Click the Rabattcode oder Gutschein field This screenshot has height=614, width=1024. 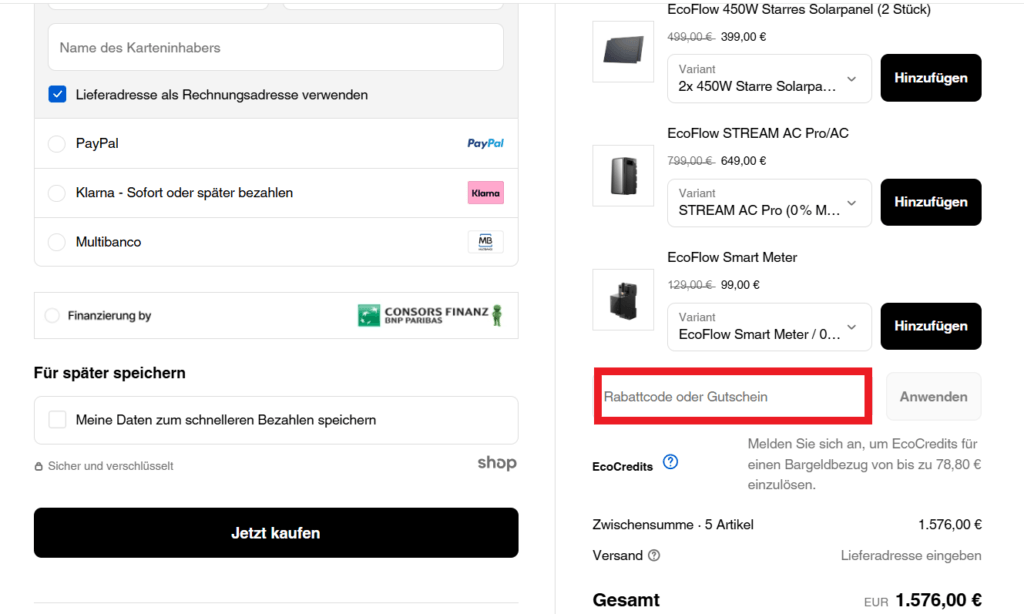tap(733, 396)
